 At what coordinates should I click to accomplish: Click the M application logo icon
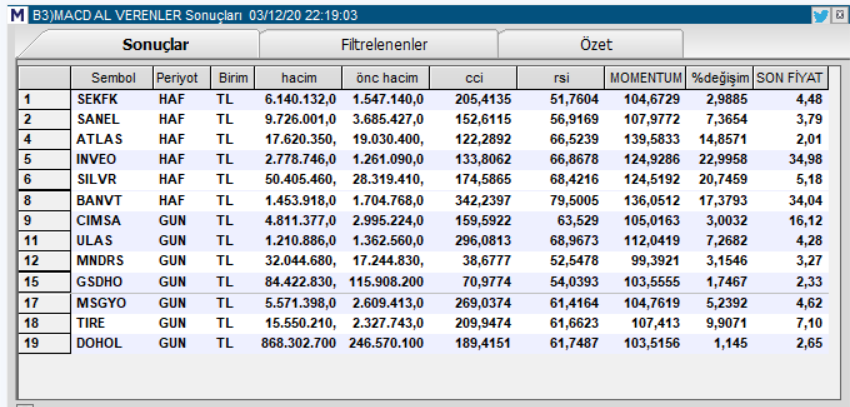pos(18,15)
